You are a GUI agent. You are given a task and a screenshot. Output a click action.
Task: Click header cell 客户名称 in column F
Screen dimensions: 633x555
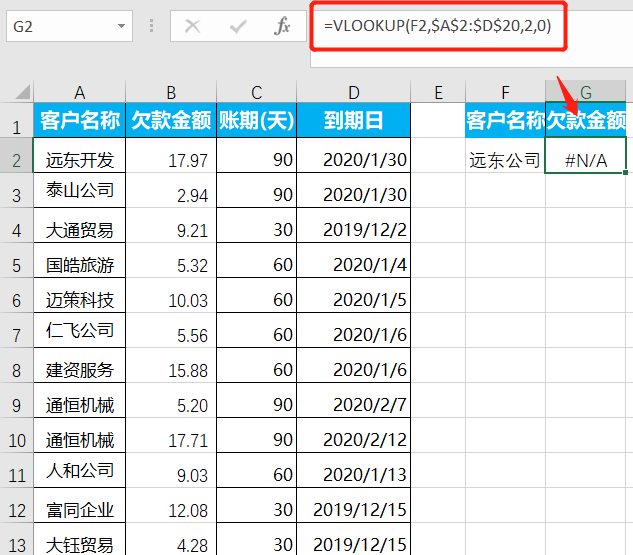[505, 120]
